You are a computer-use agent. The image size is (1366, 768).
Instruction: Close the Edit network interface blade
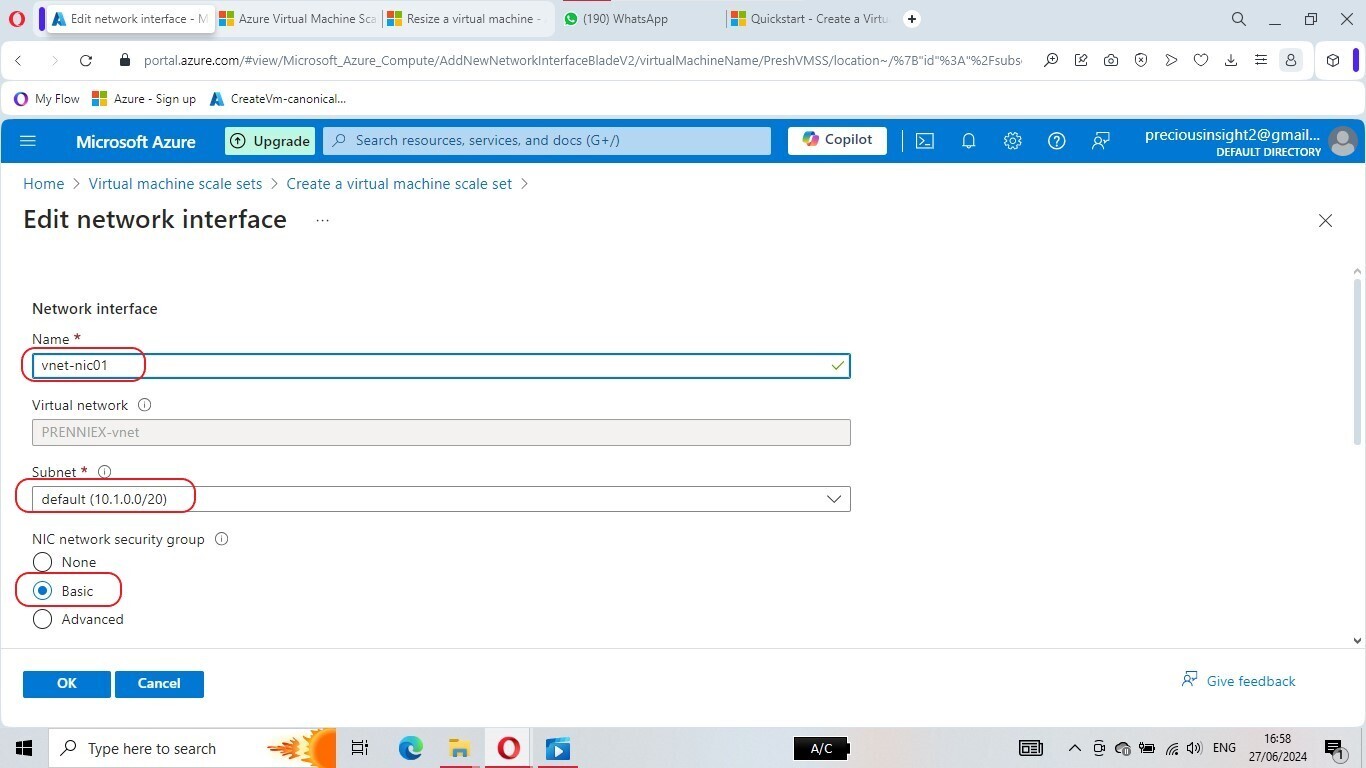click(1325, 220)
